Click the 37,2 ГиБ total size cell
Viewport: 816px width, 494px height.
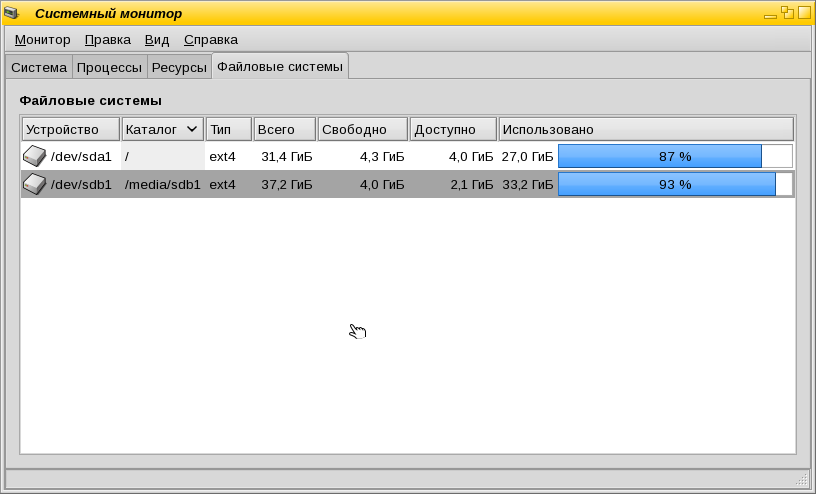287,184
